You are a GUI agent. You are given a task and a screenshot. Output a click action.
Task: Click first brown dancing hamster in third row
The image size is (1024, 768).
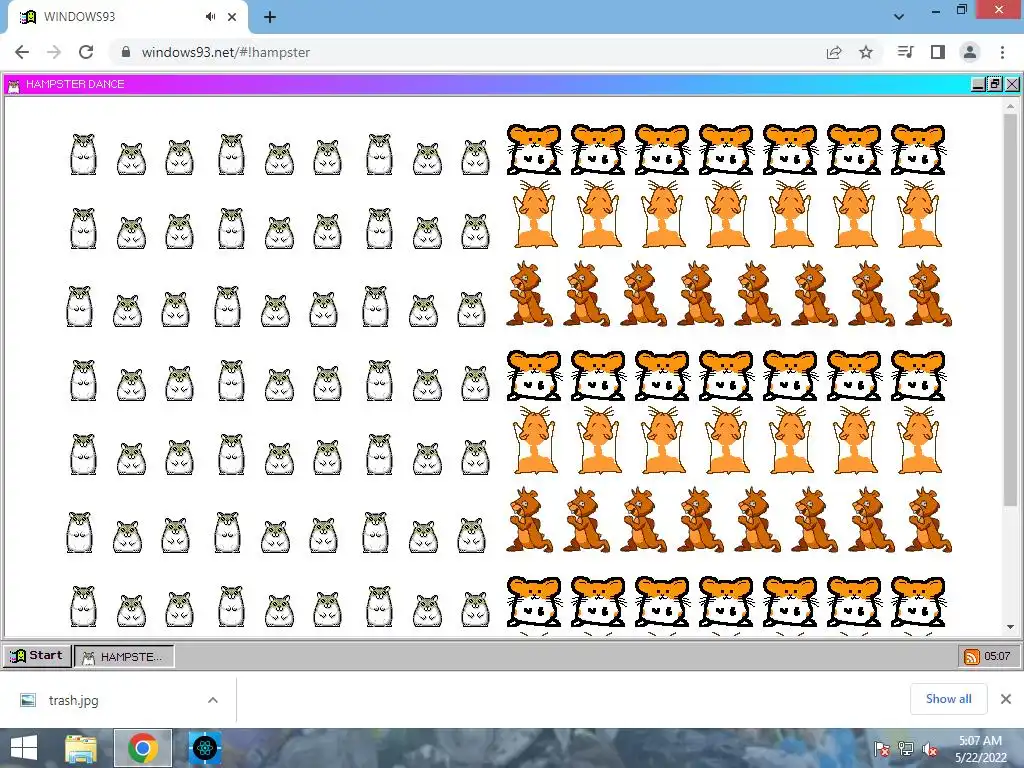(x=529, y=294)
